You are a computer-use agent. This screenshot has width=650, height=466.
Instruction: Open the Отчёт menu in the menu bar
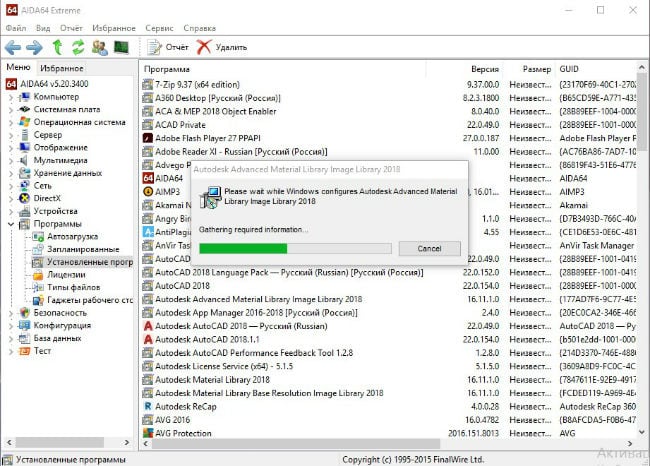click(x=71, y=28)
